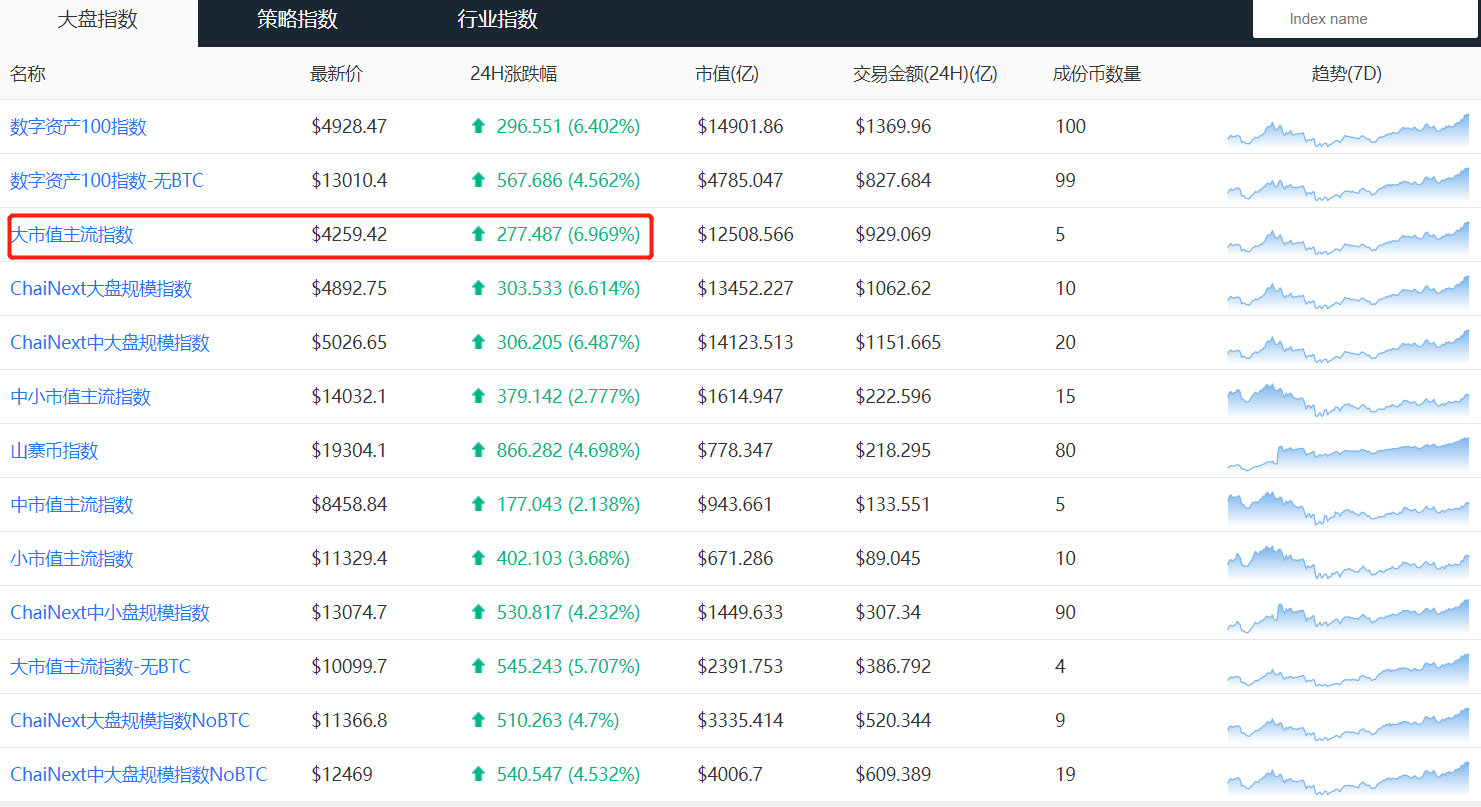Viewport: 1481px width, 807px height.
Task: Click the 7D trend chart for ChaiNext大盘规模指数NoBTC
Action: click(1348, 724)
